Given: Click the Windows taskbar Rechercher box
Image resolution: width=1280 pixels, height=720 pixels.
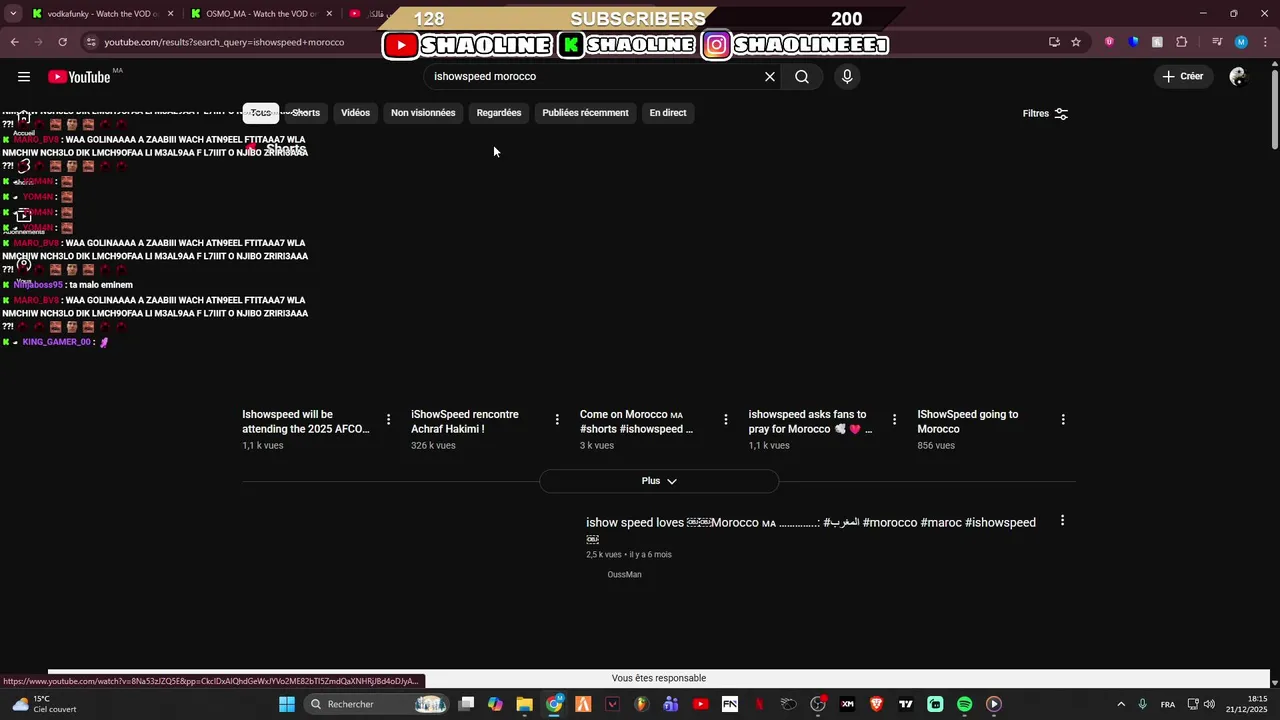Looking at the screenshot, I should (x=375, y=704).
